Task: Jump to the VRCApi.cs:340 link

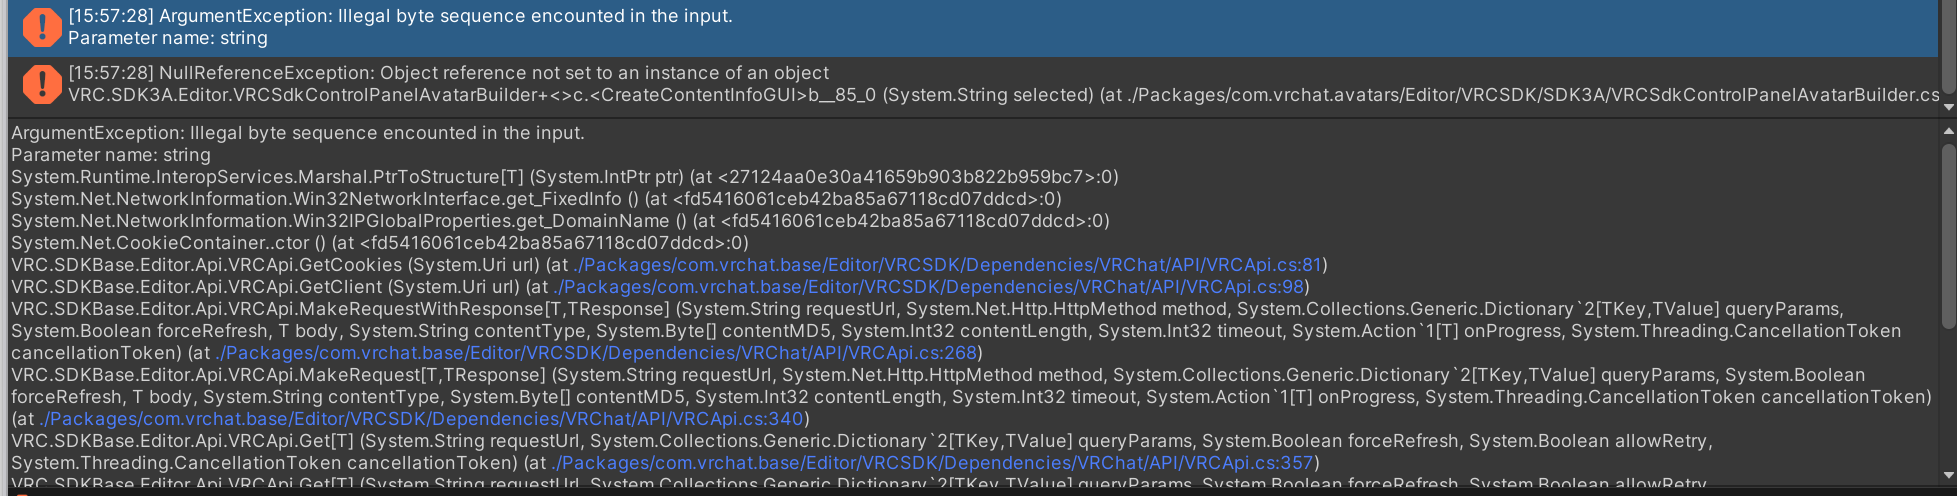Action: (422, 419)
